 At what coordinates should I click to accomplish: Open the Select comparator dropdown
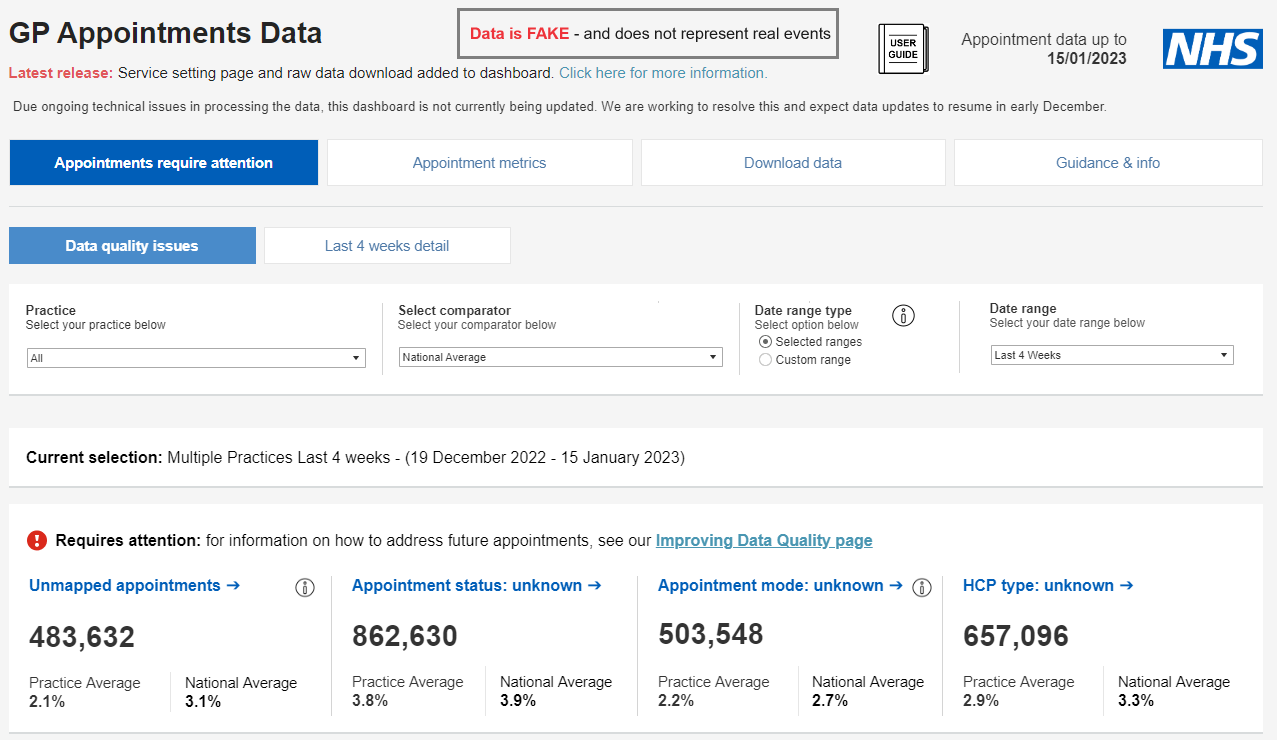click(560, 356)
